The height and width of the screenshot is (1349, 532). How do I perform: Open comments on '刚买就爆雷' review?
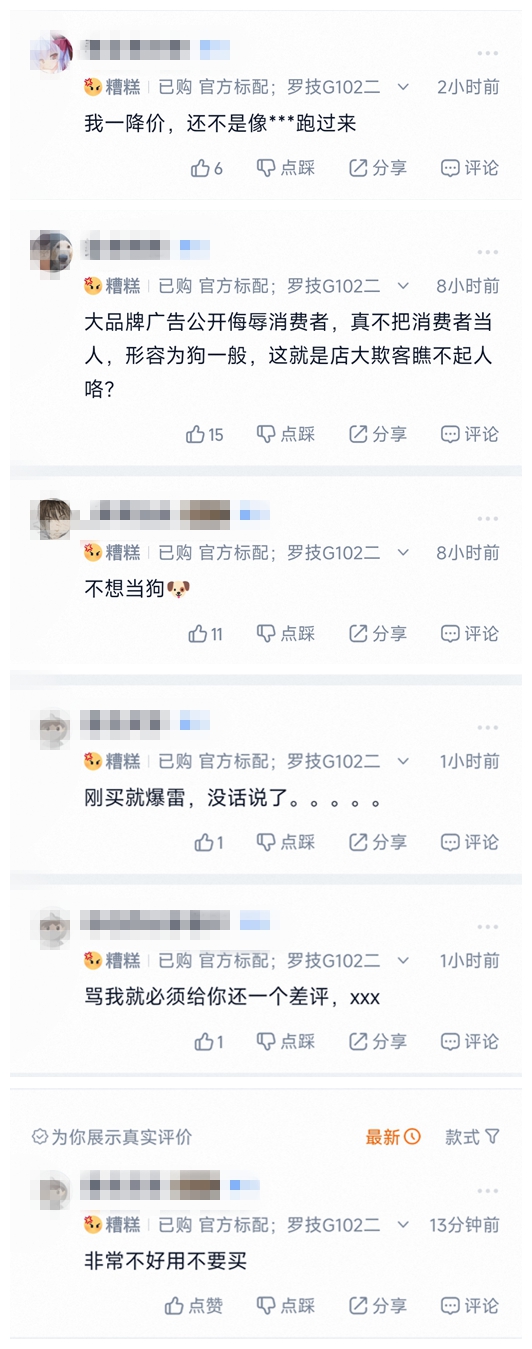point(470,843)
